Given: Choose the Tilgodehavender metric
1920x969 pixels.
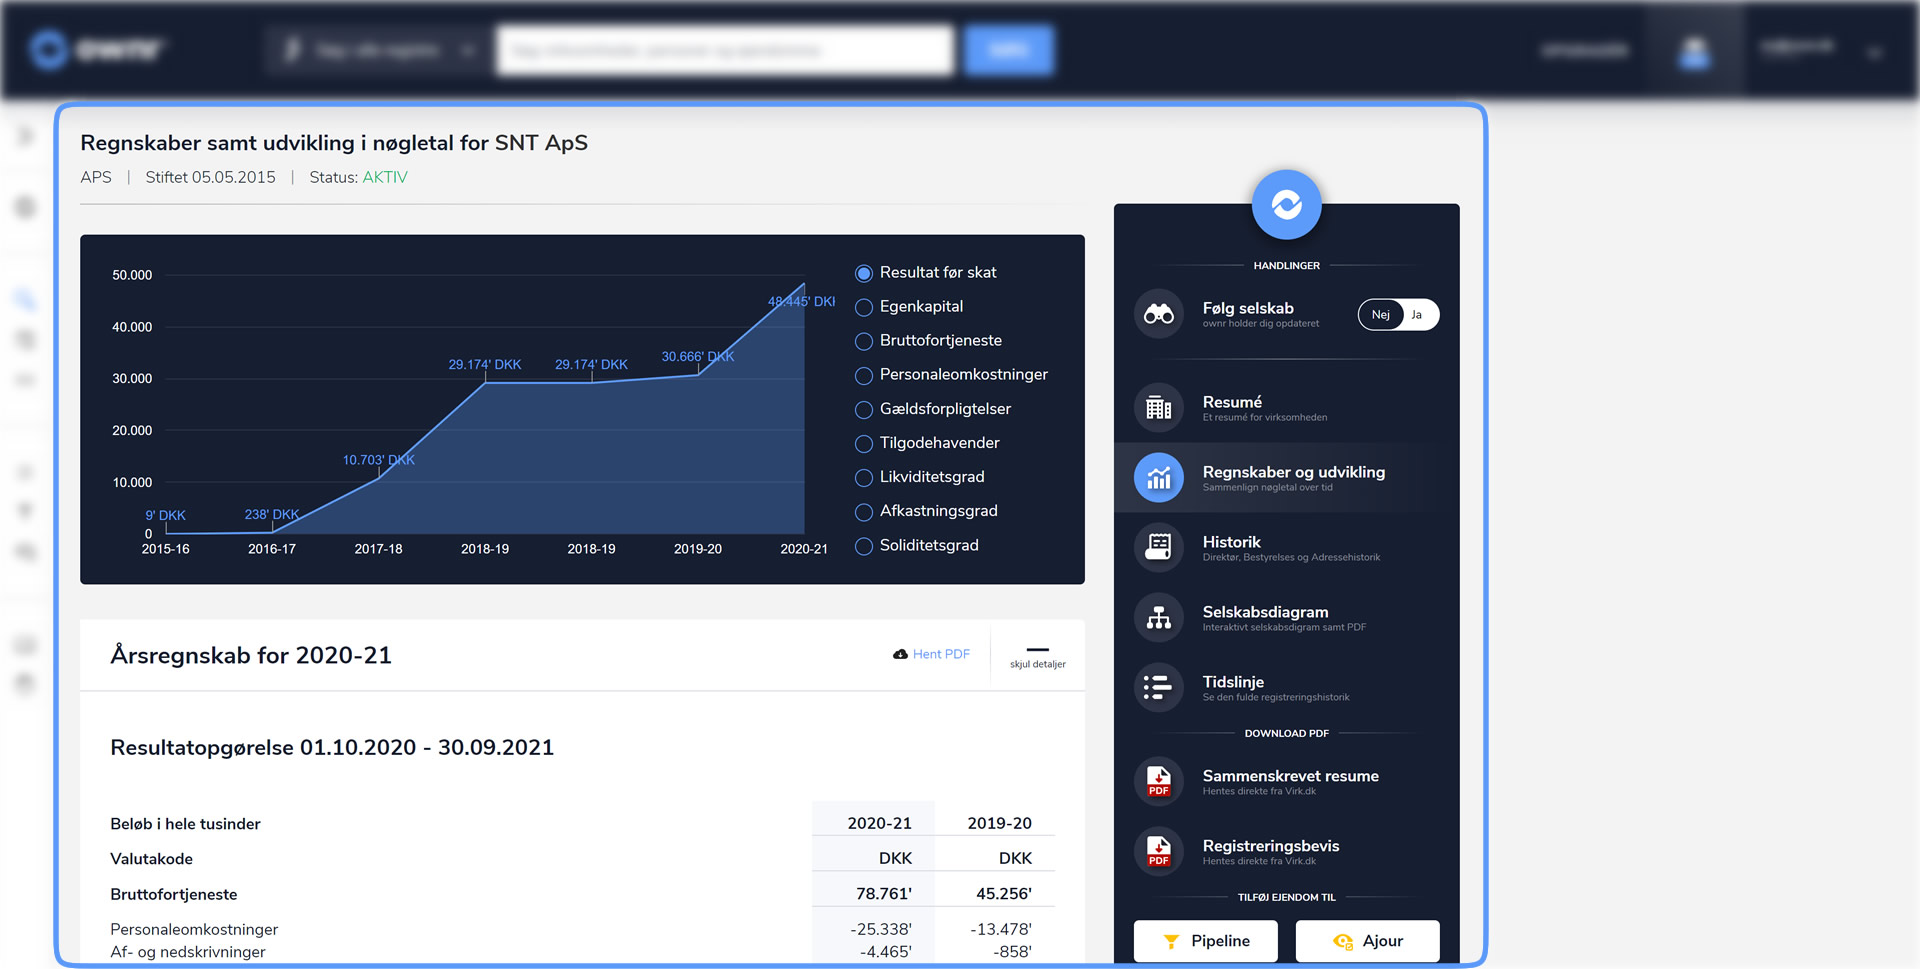Looking at the screenshot, I should [864, 443].
